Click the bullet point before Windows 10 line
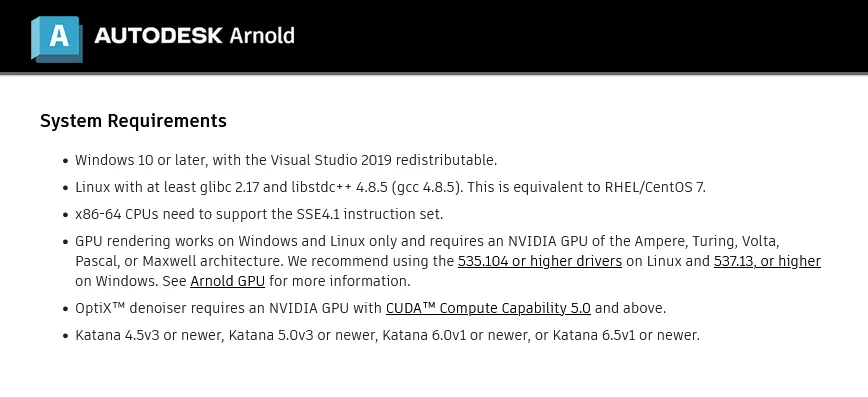The image size is (868, 397). coord(65,161)
